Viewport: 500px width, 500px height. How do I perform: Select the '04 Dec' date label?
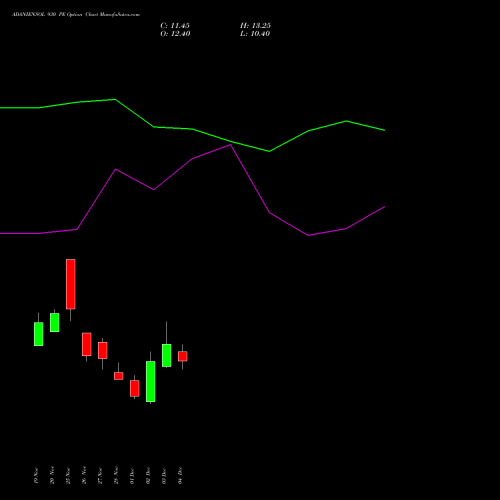pyautogui.click(x=180, y=475)
